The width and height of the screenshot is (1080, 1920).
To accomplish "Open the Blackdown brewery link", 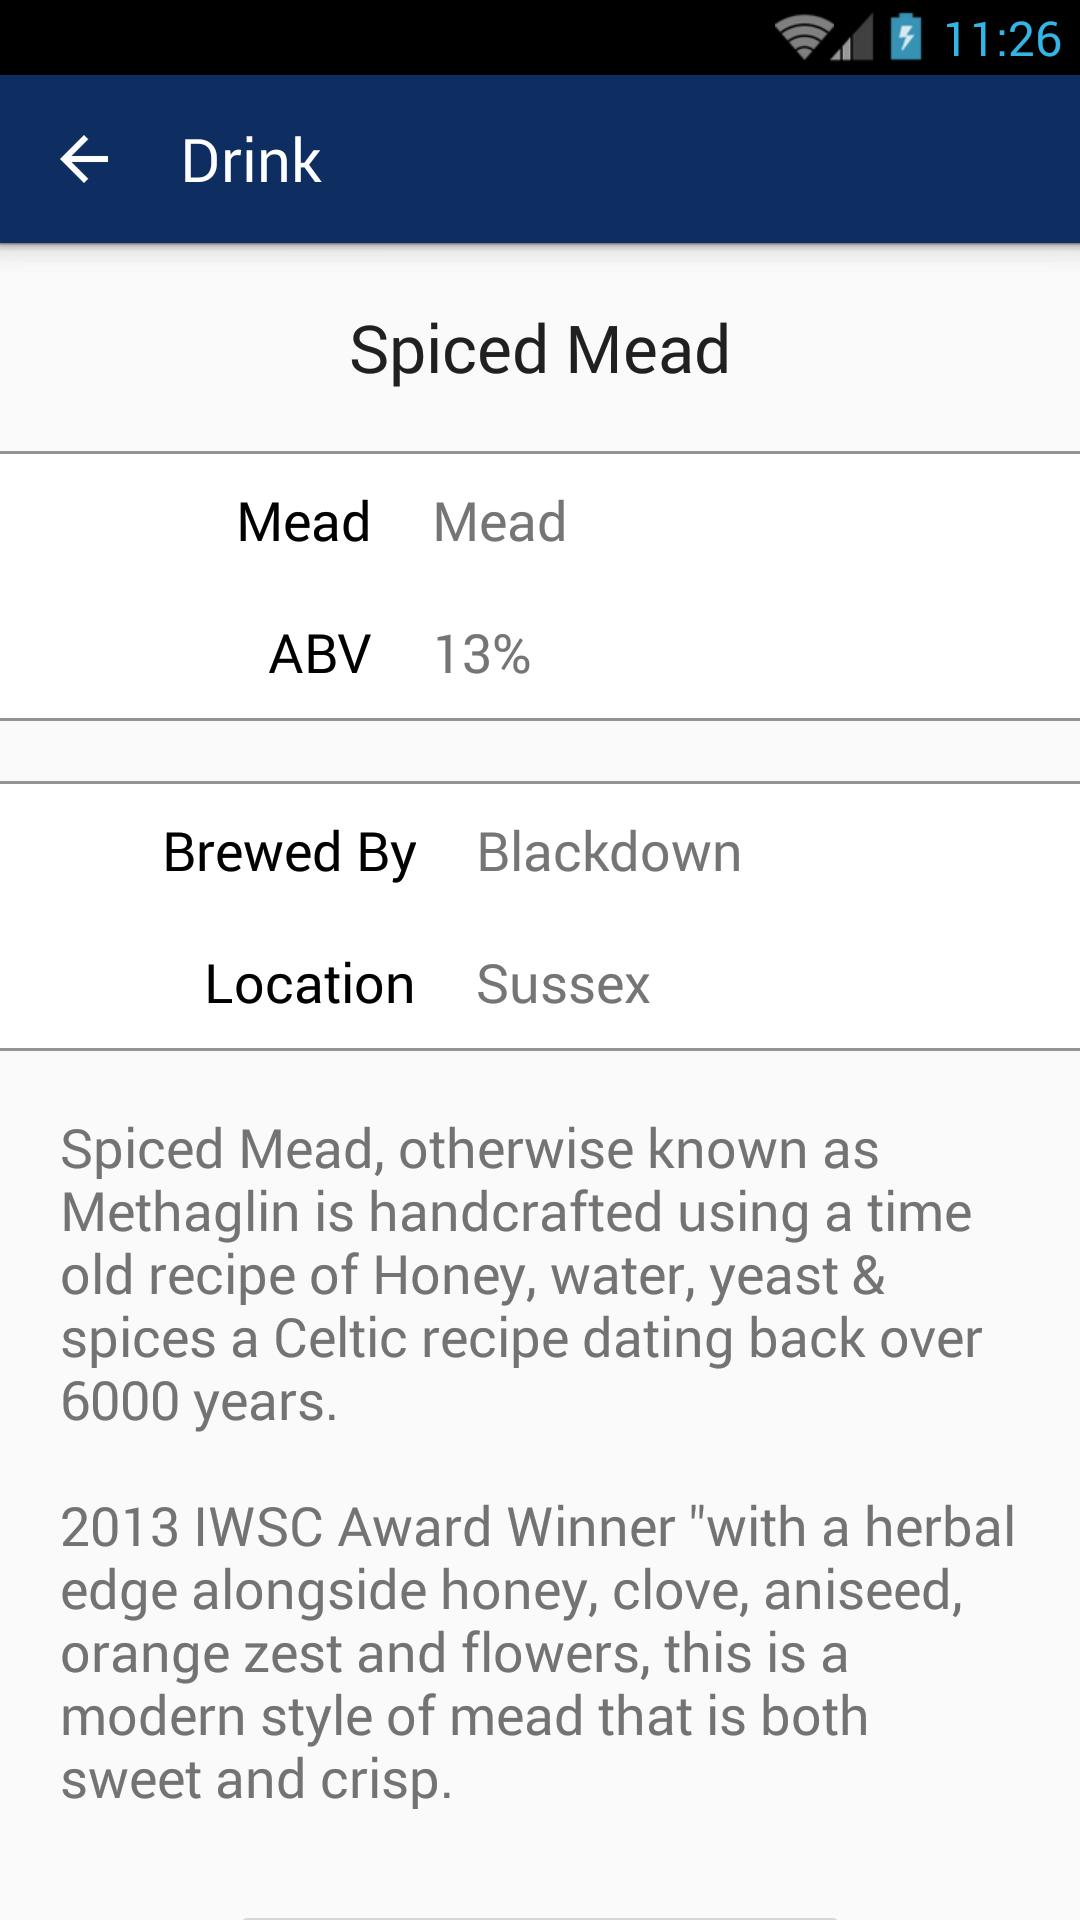I will pyautogui.click(x=609, y=853).
